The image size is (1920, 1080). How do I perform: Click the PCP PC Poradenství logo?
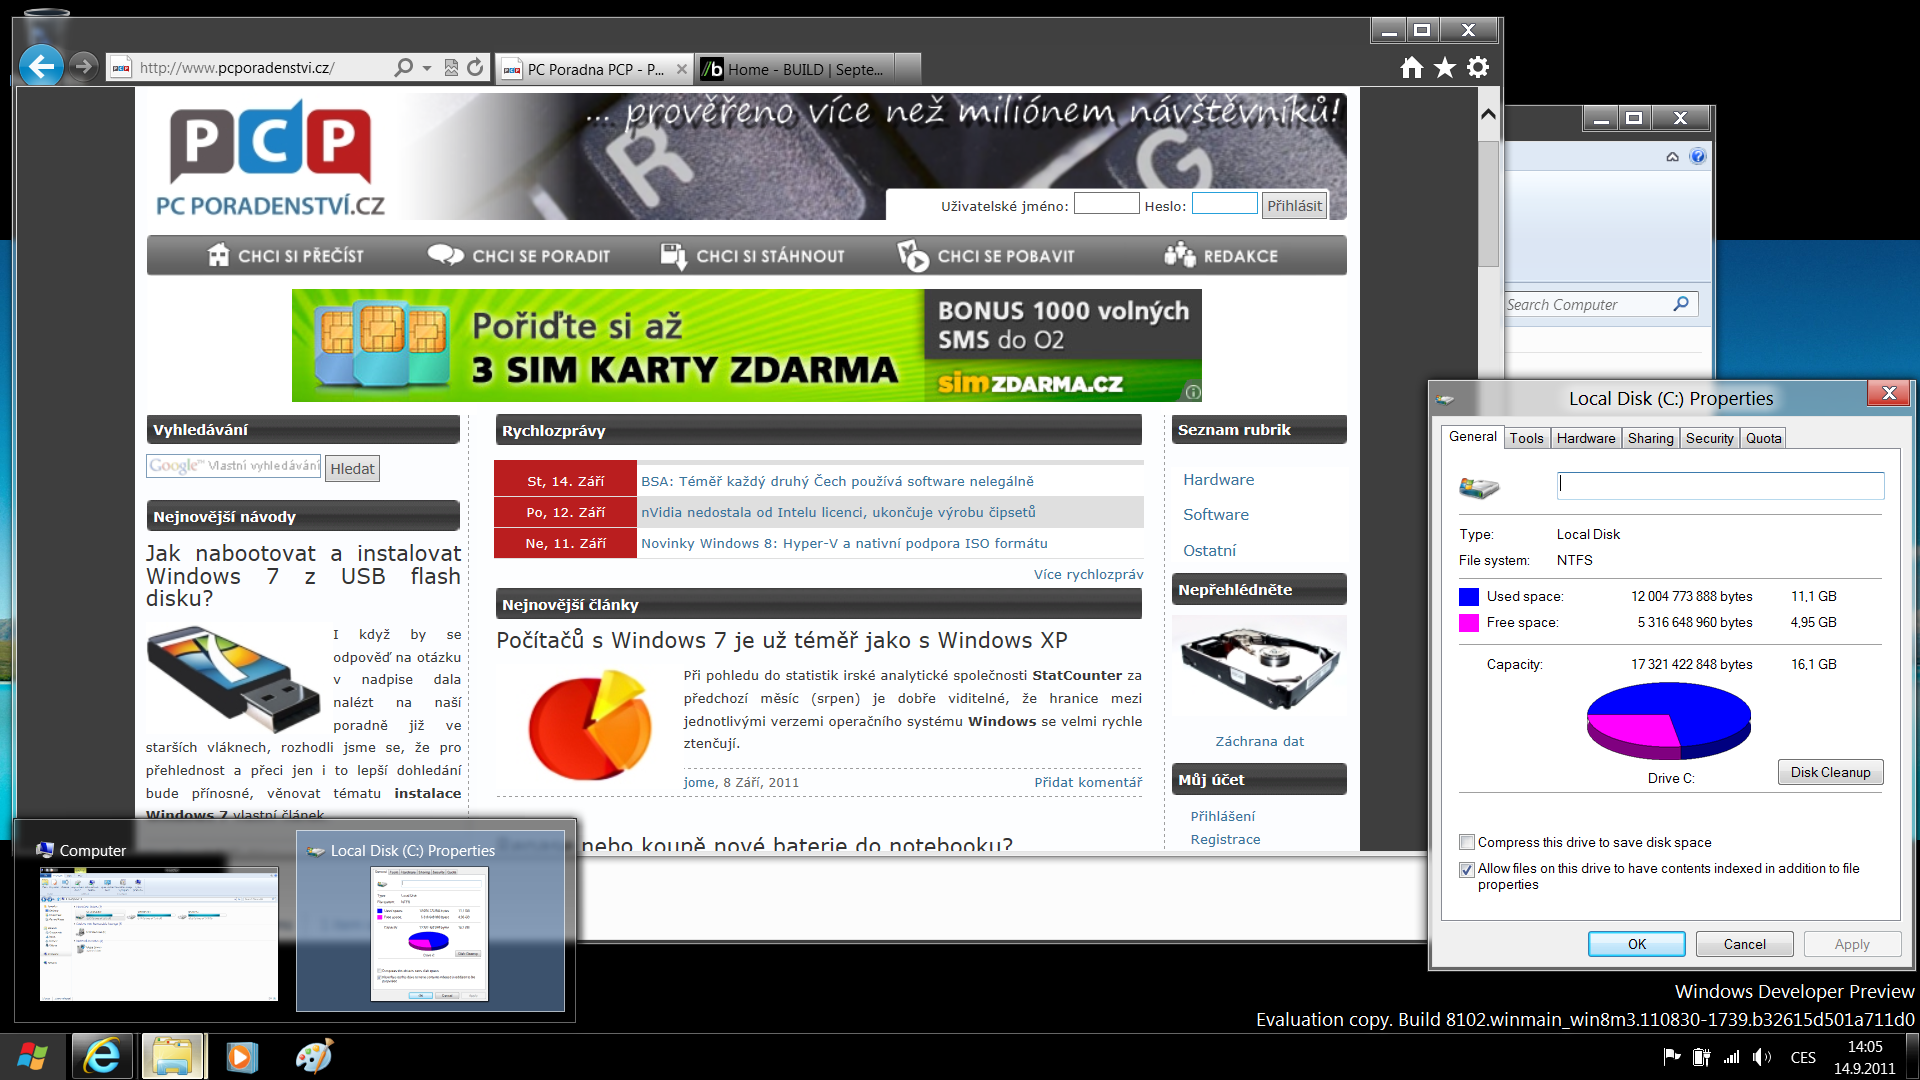click(x=270, y=158)
